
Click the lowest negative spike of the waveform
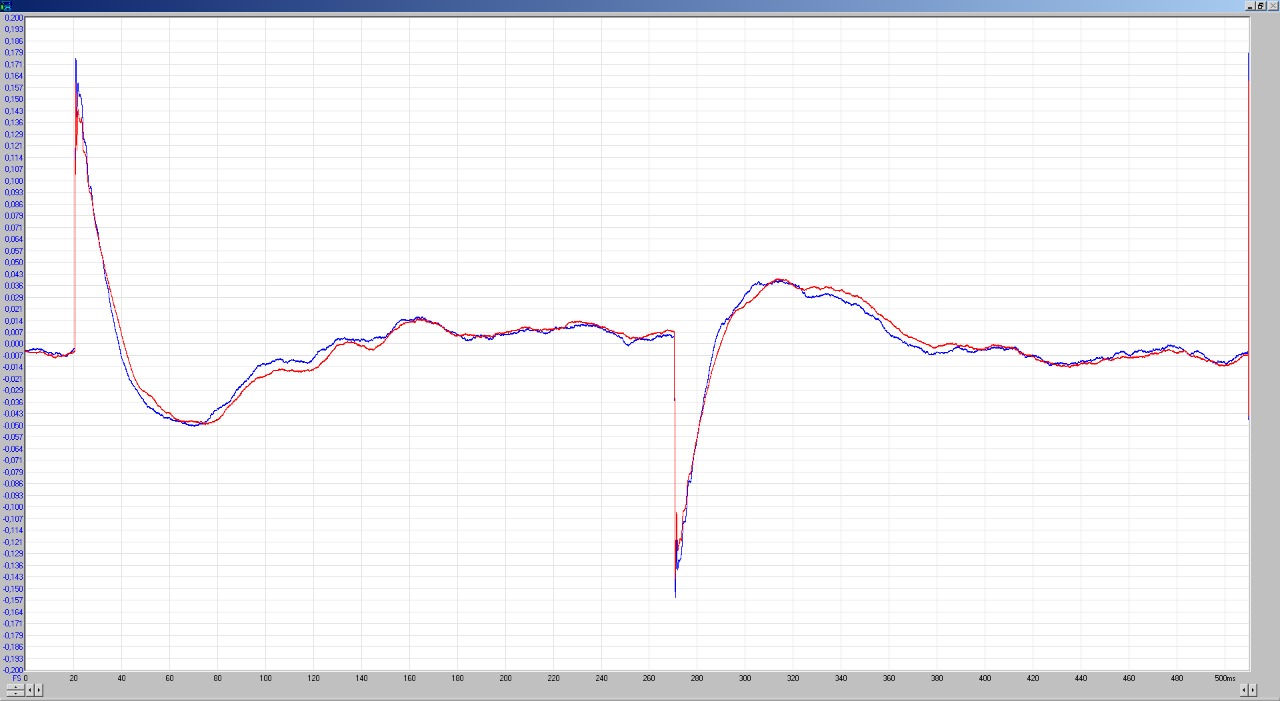pos(675,597)
